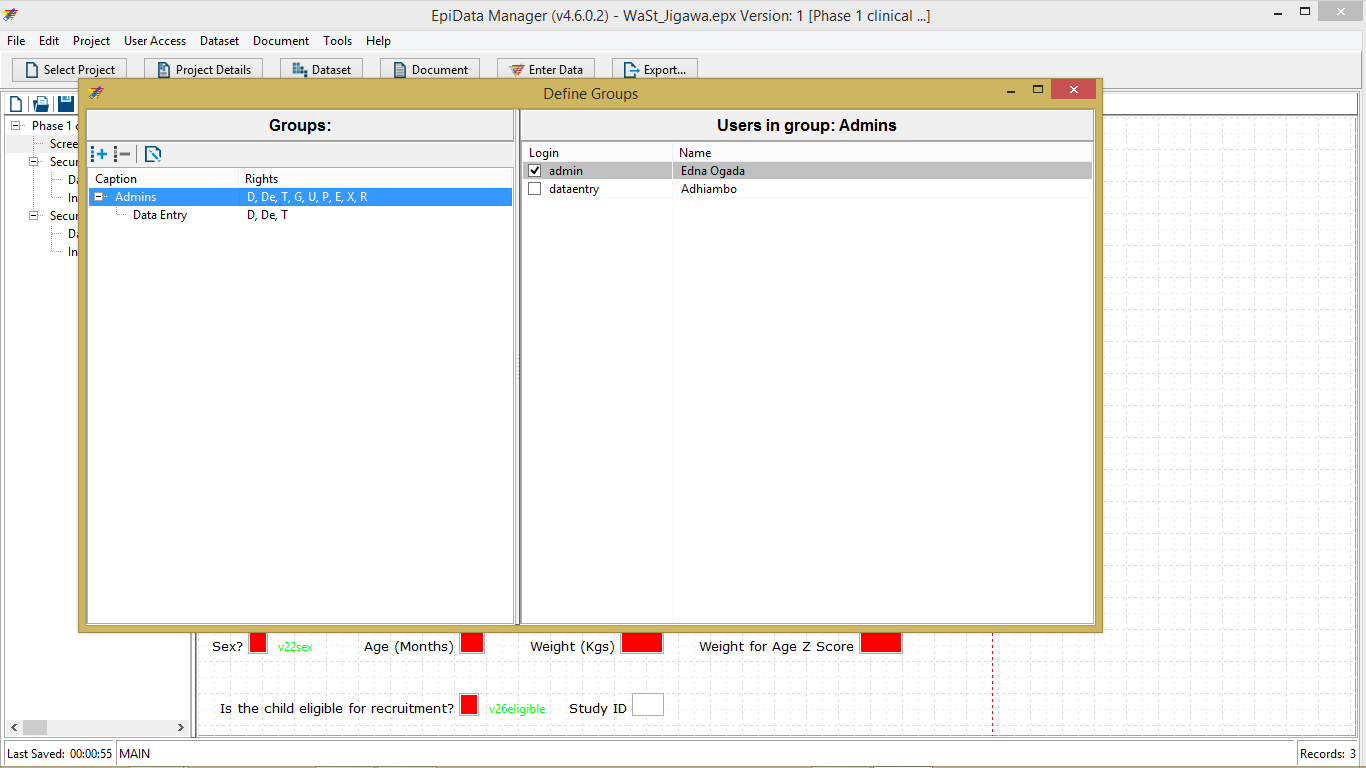1366x768 pixels.
Task: Collapse the Admins group node
Action: click(x=100, y=197)
